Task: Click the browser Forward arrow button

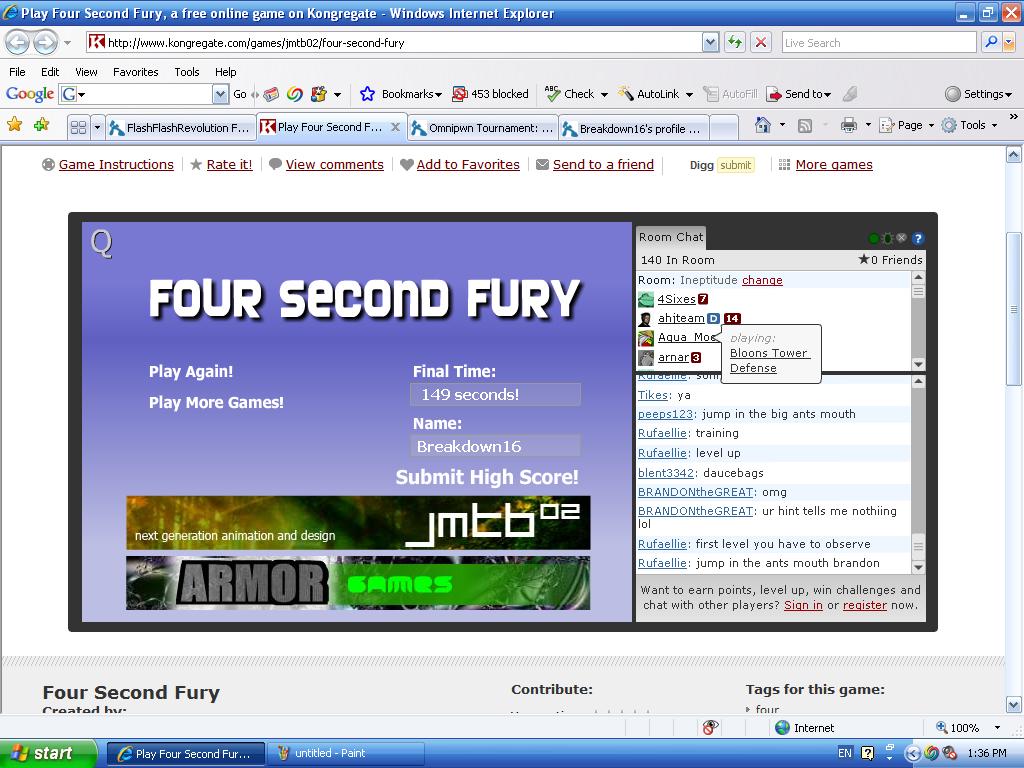Action: point(45,43)
